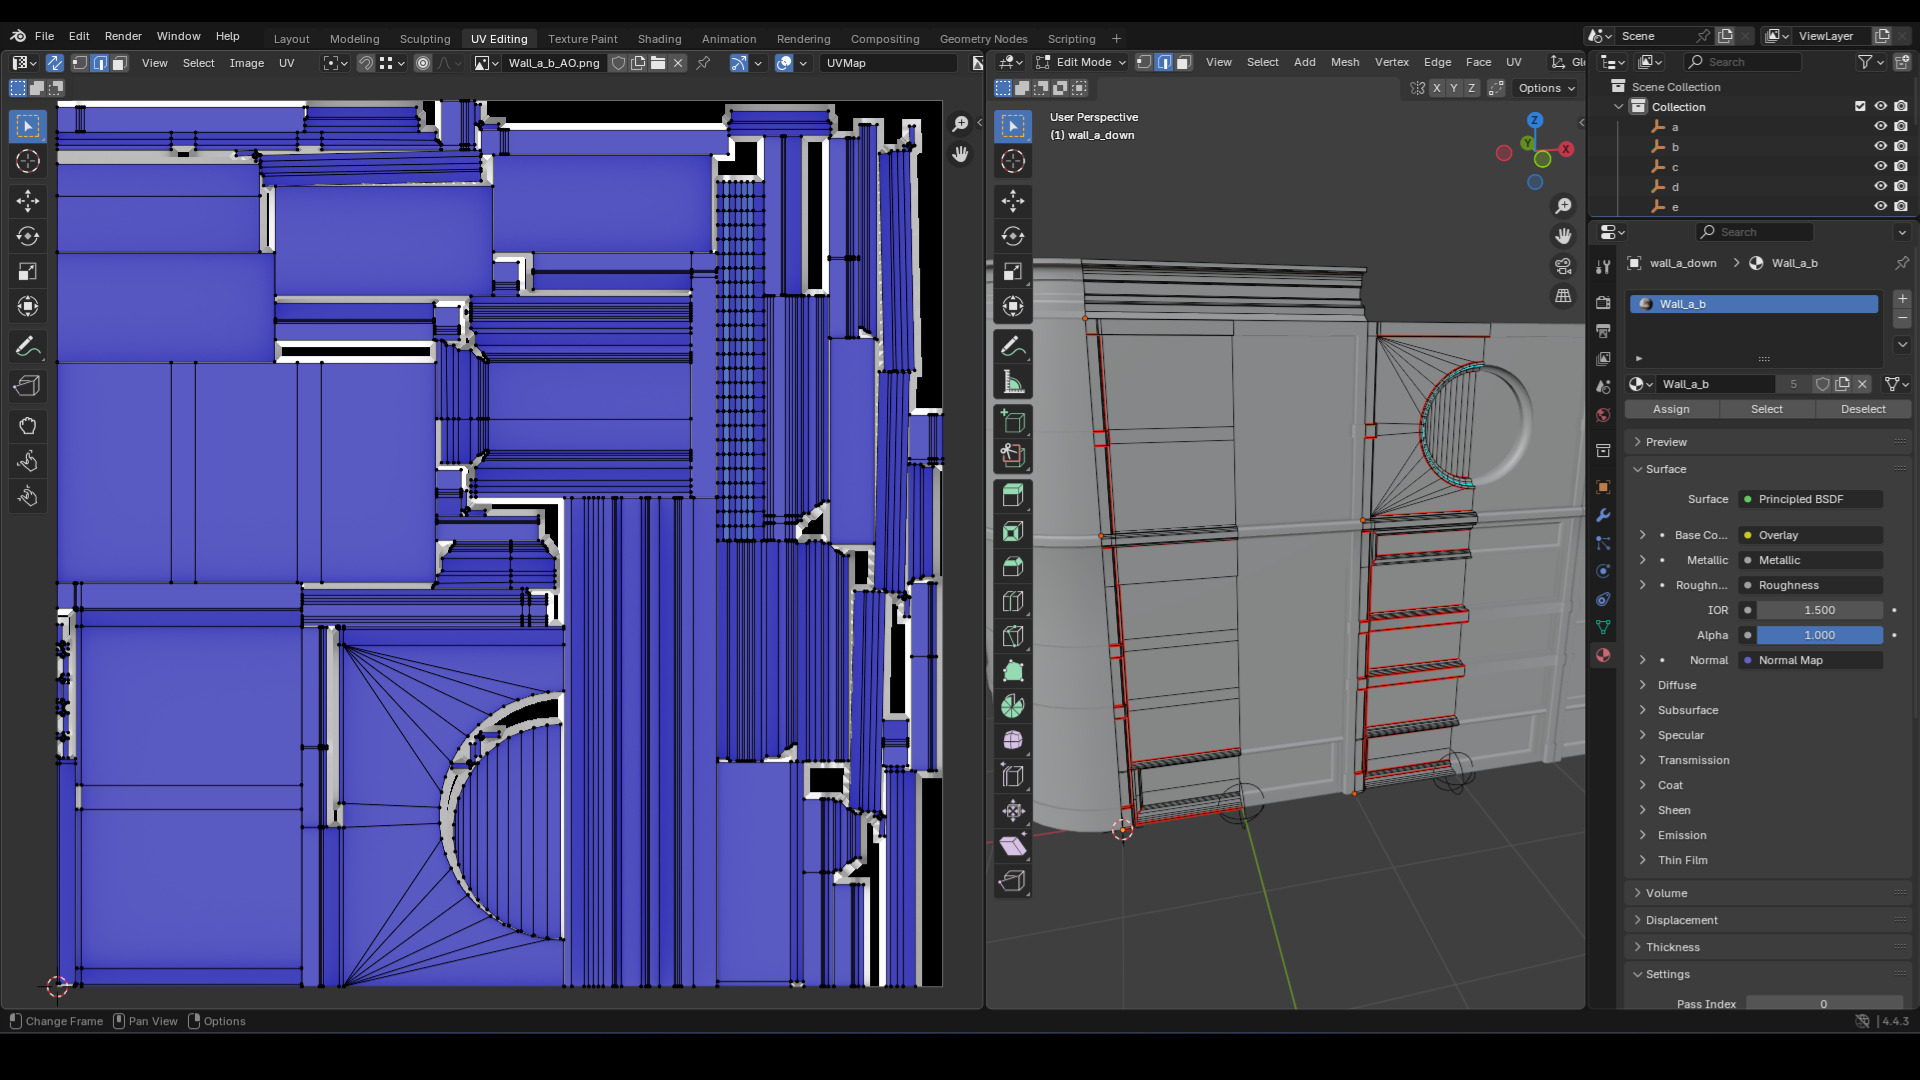Enable face select mode in 3D viewport
Viewport: 1920px width, 1080px height.
[x=1183, y=62]
